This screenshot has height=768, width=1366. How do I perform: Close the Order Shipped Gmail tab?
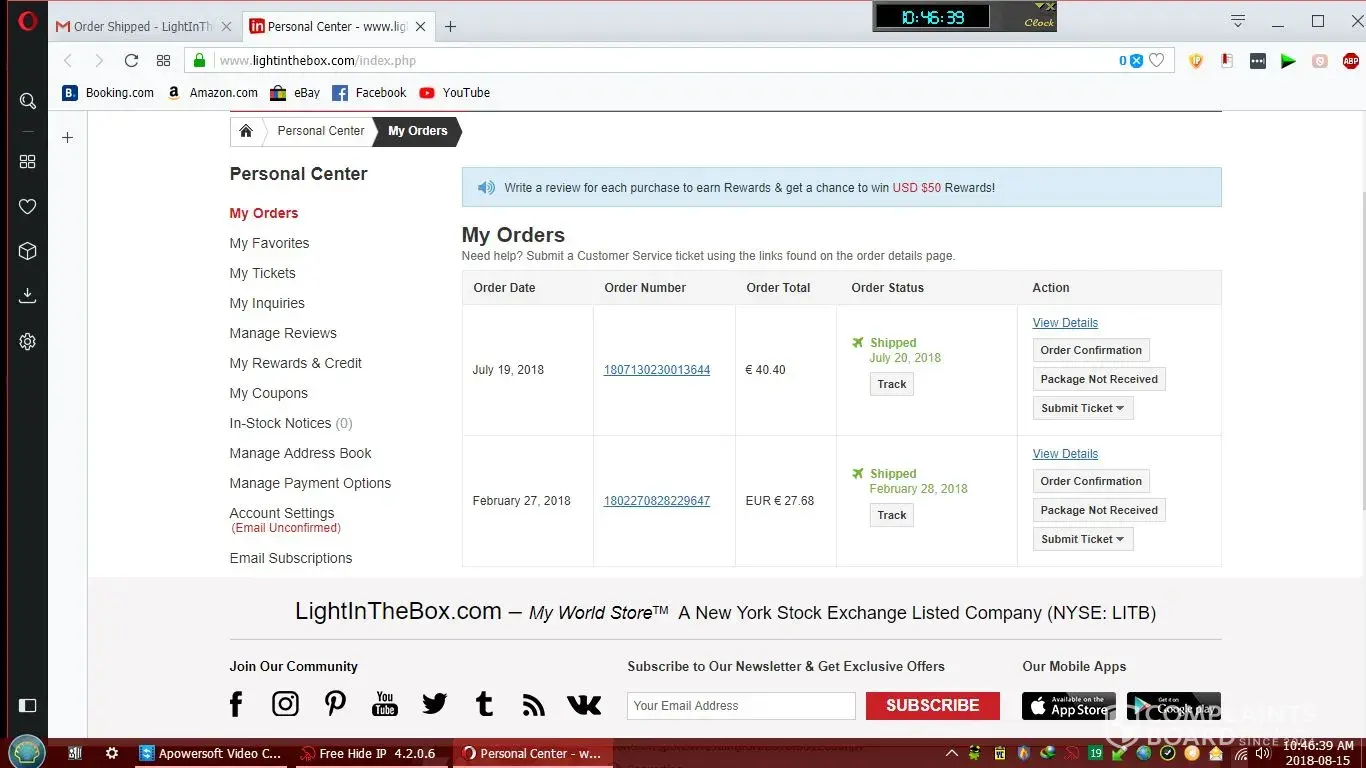tap(225, 27)
